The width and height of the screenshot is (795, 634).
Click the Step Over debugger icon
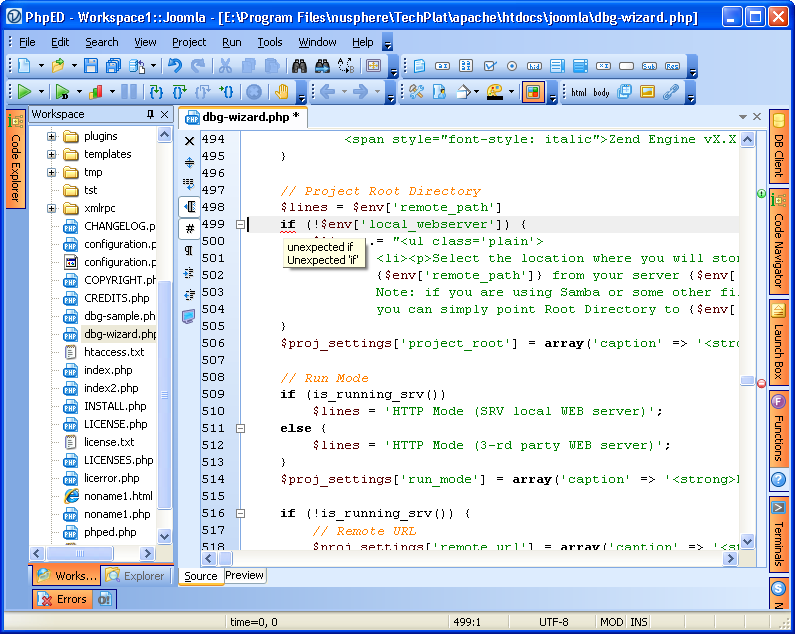(x=179, y=92)
